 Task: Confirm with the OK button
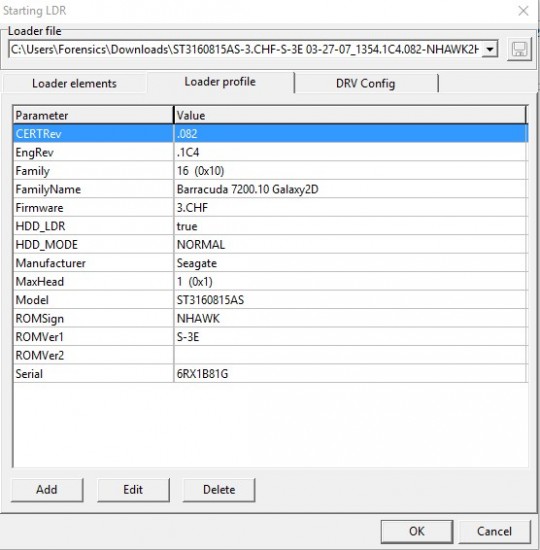(417, 531)
